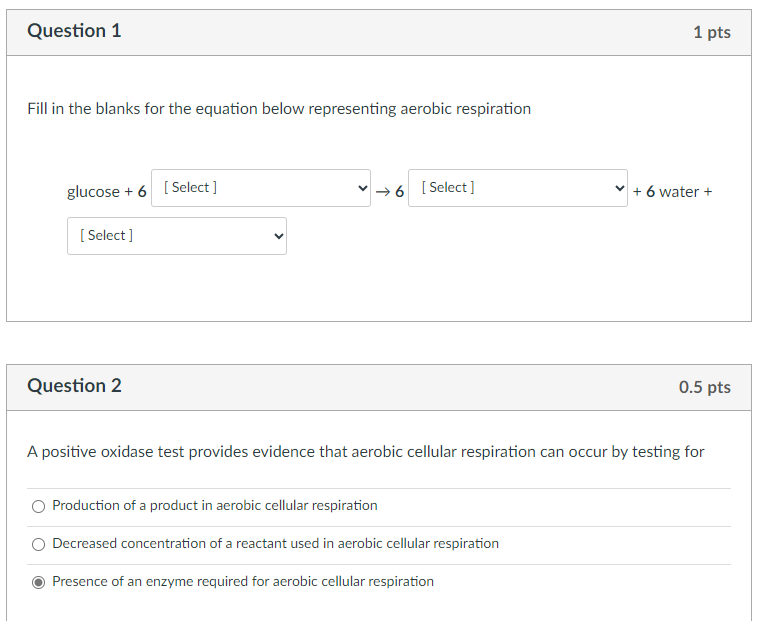Click the "Question 2" heading

pos(75,386)
